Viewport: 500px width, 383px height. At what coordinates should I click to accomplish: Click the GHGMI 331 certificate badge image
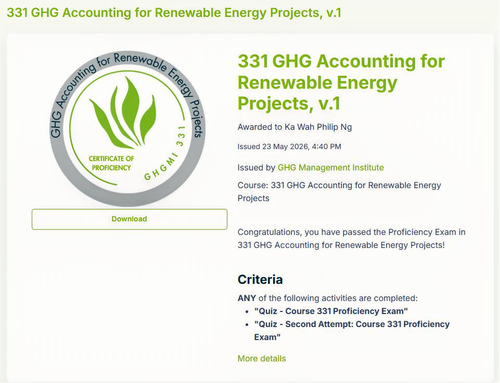pos(127,128)
